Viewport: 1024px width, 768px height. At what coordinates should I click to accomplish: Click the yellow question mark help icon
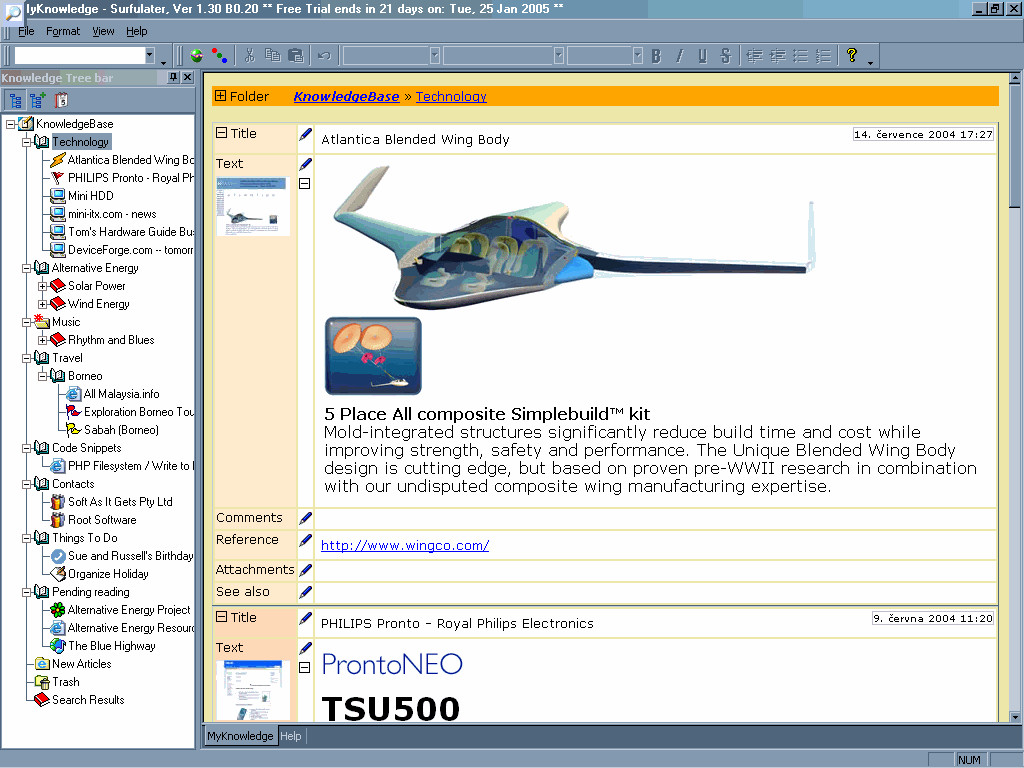(852, 56)
